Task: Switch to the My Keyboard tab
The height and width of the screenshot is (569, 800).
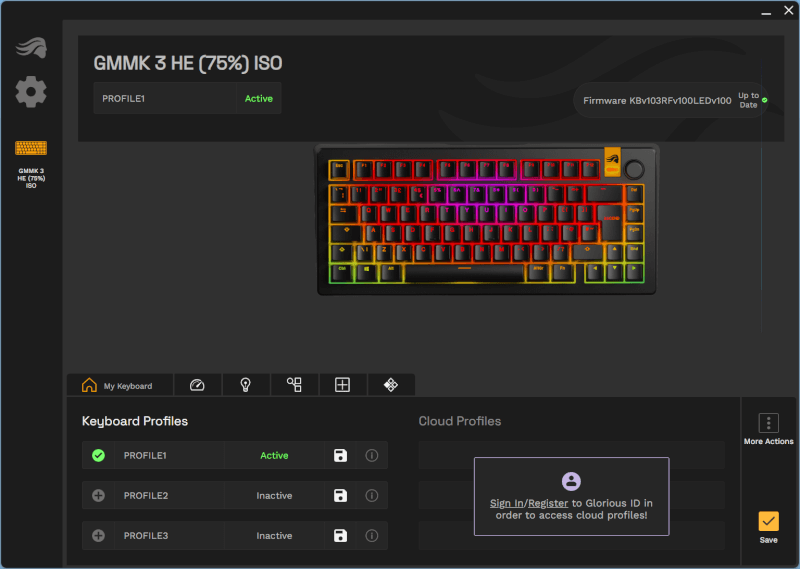Action: (119, 385)
